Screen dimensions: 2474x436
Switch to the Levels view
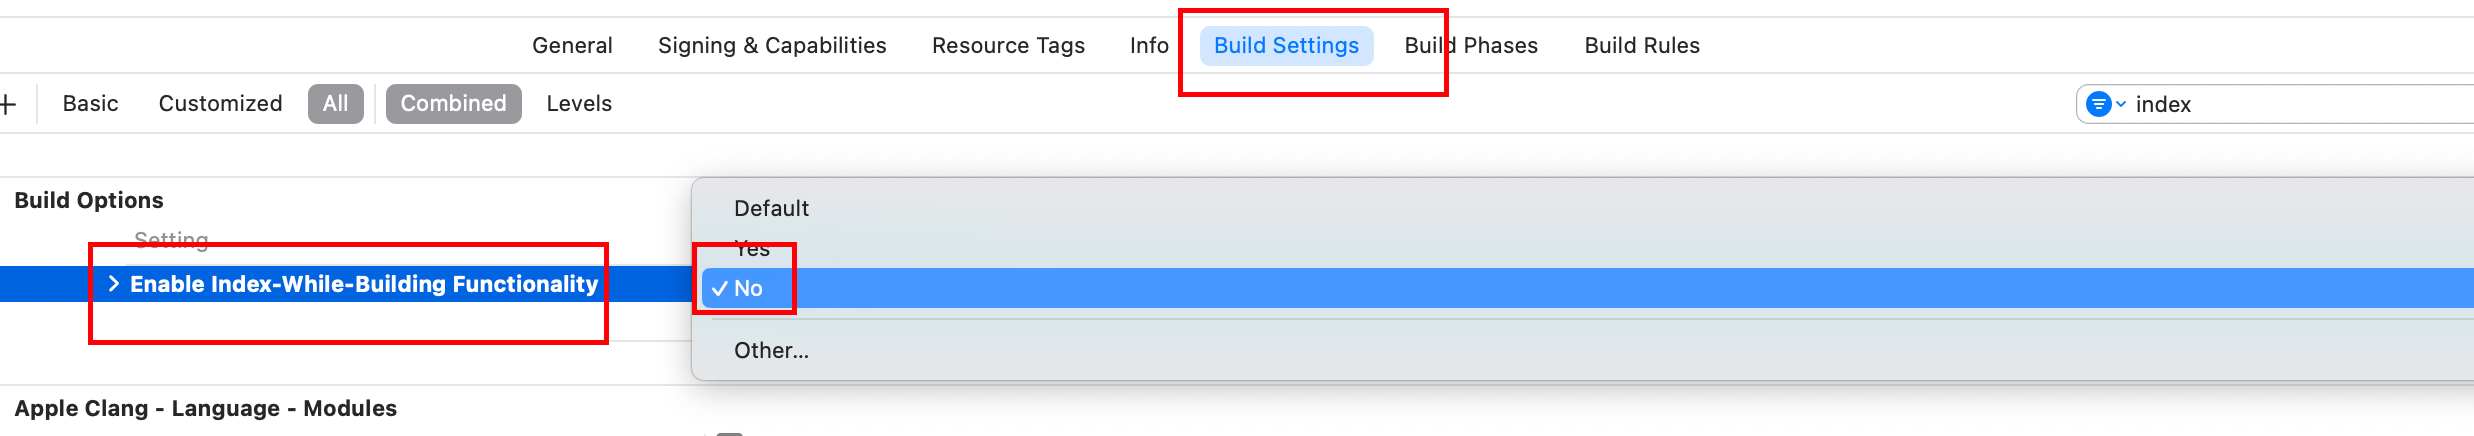[x=579, y=104]
